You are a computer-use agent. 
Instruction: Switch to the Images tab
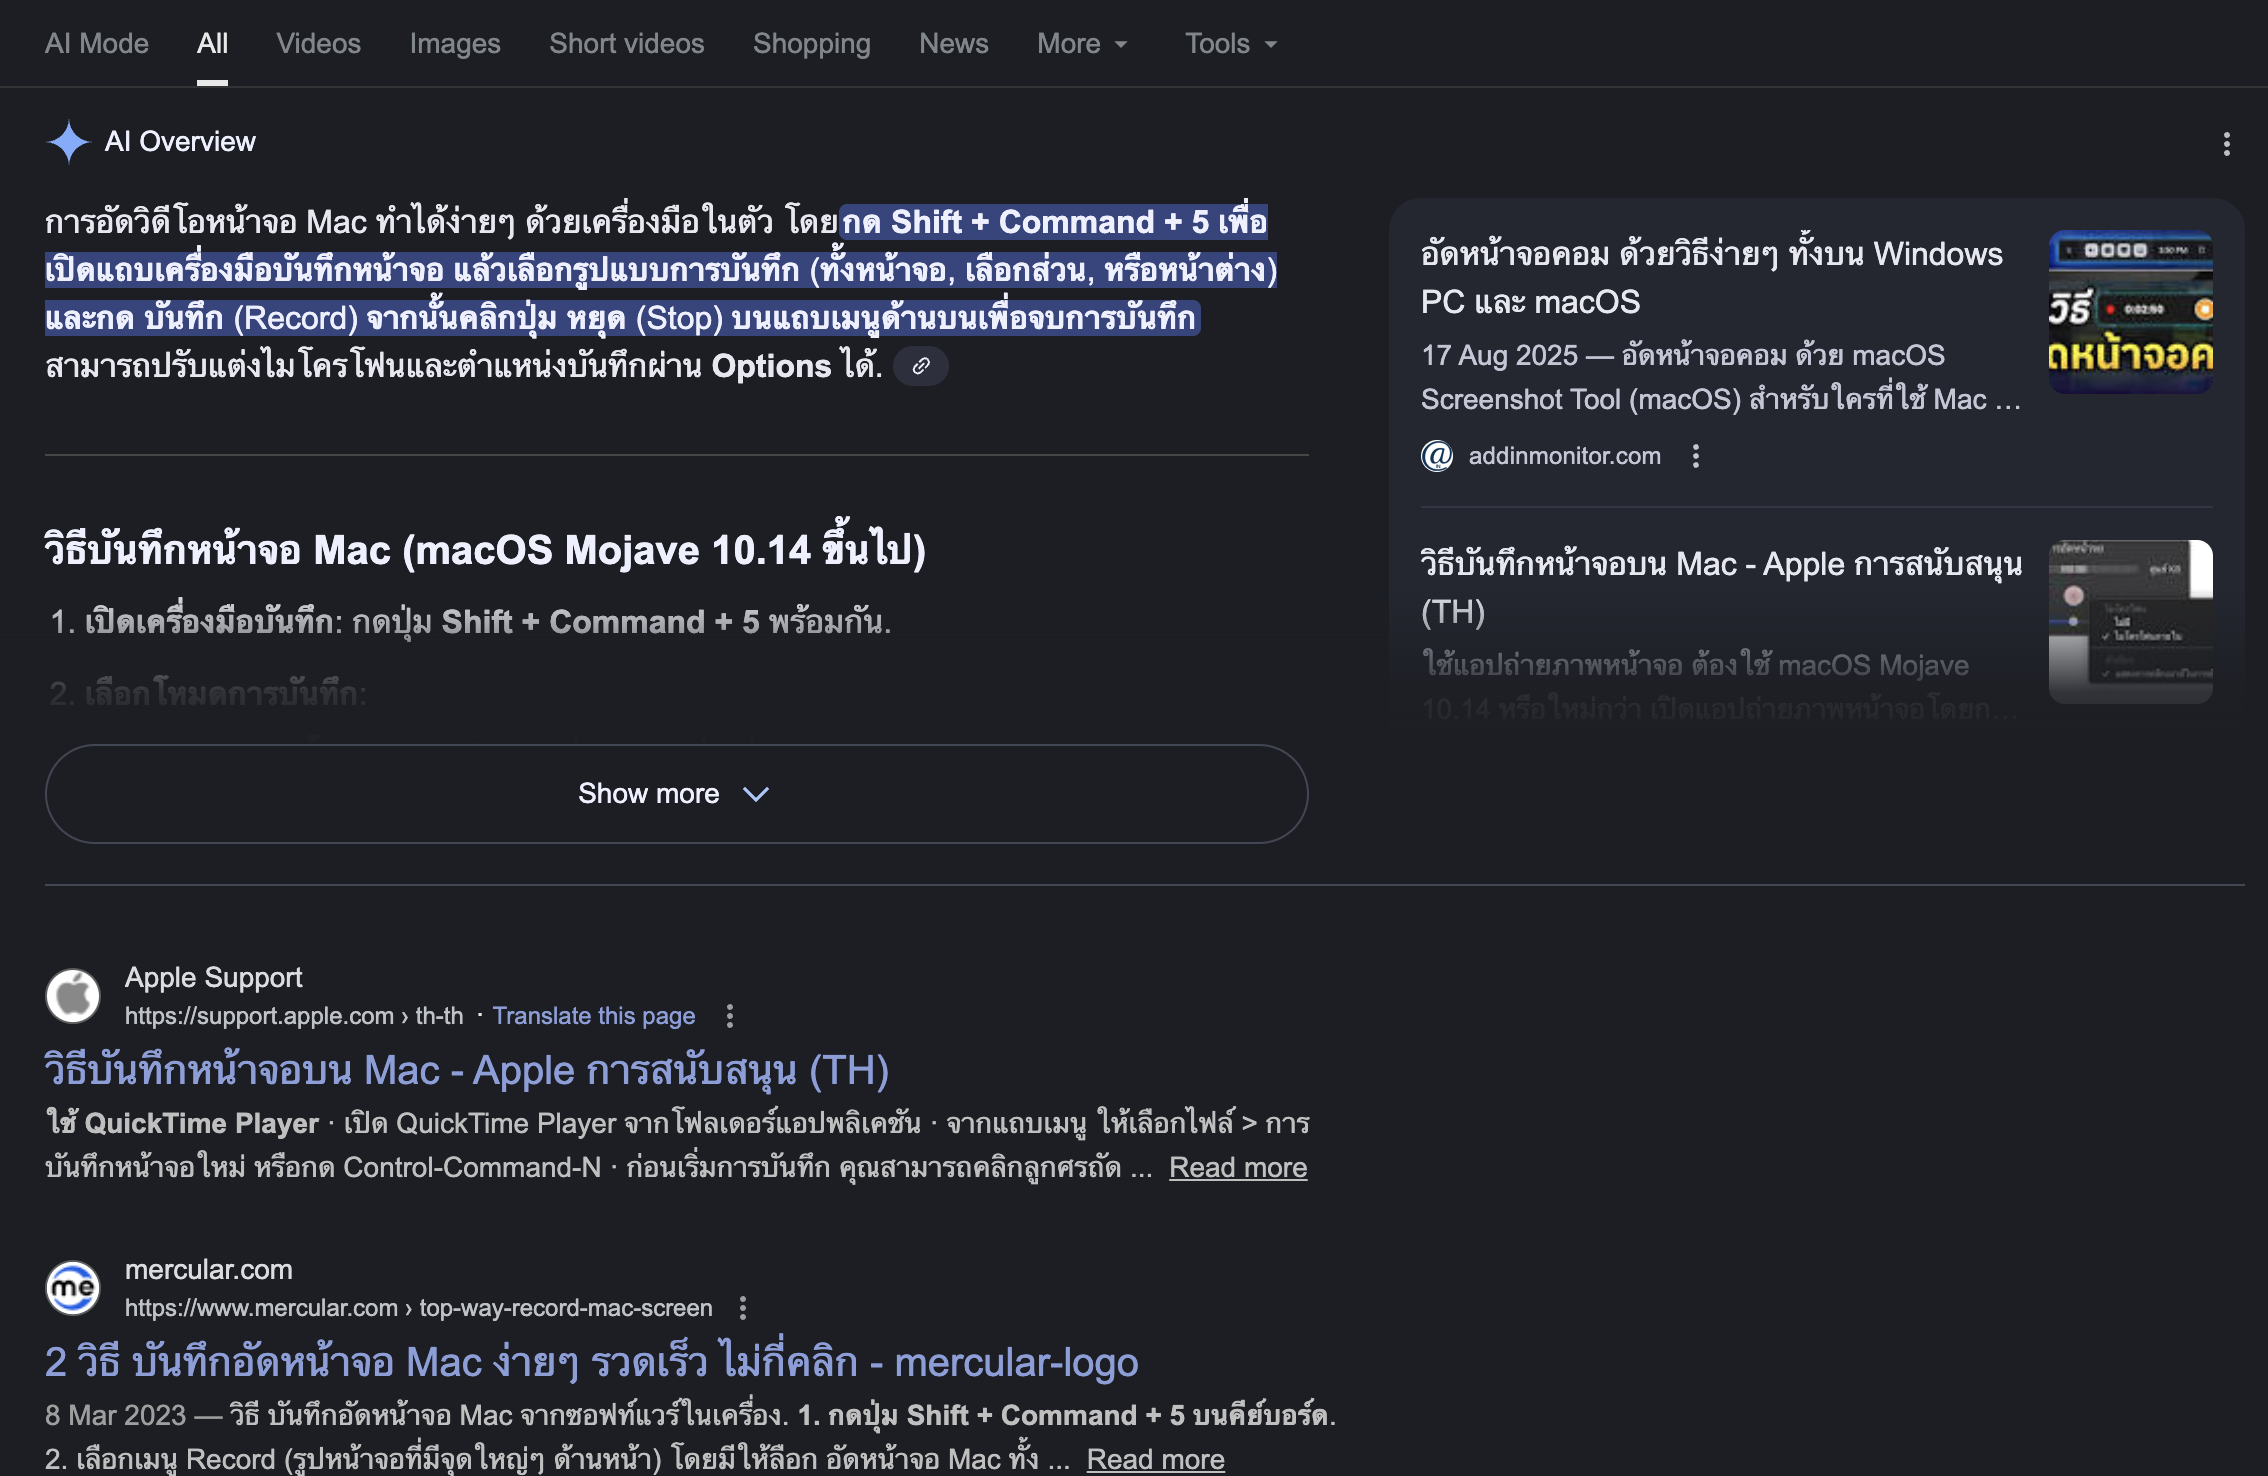[454, 44]
